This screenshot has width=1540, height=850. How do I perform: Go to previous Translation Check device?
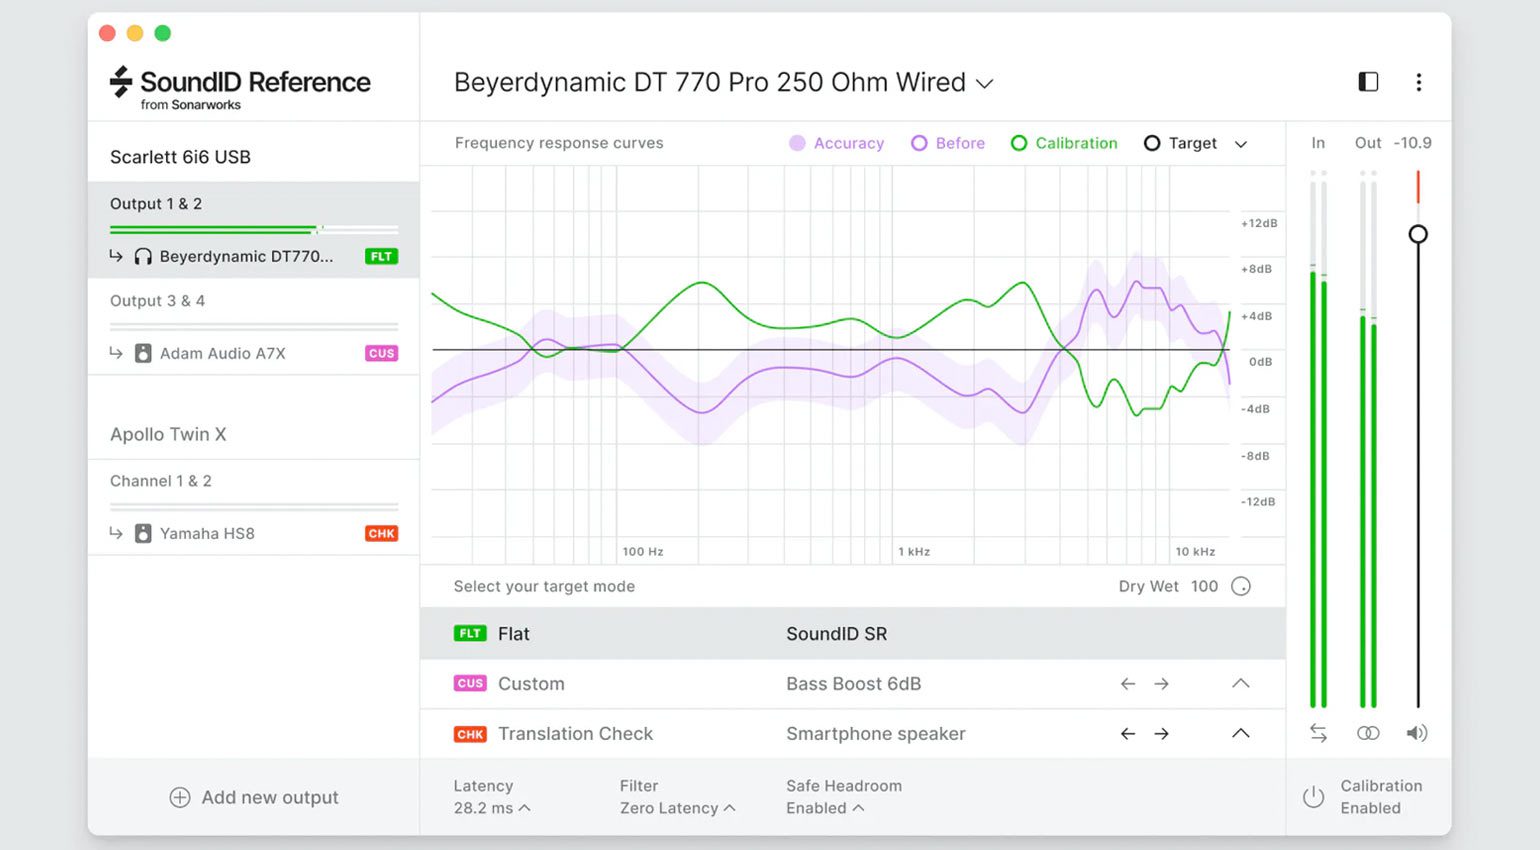click(x=1128, y=734)
